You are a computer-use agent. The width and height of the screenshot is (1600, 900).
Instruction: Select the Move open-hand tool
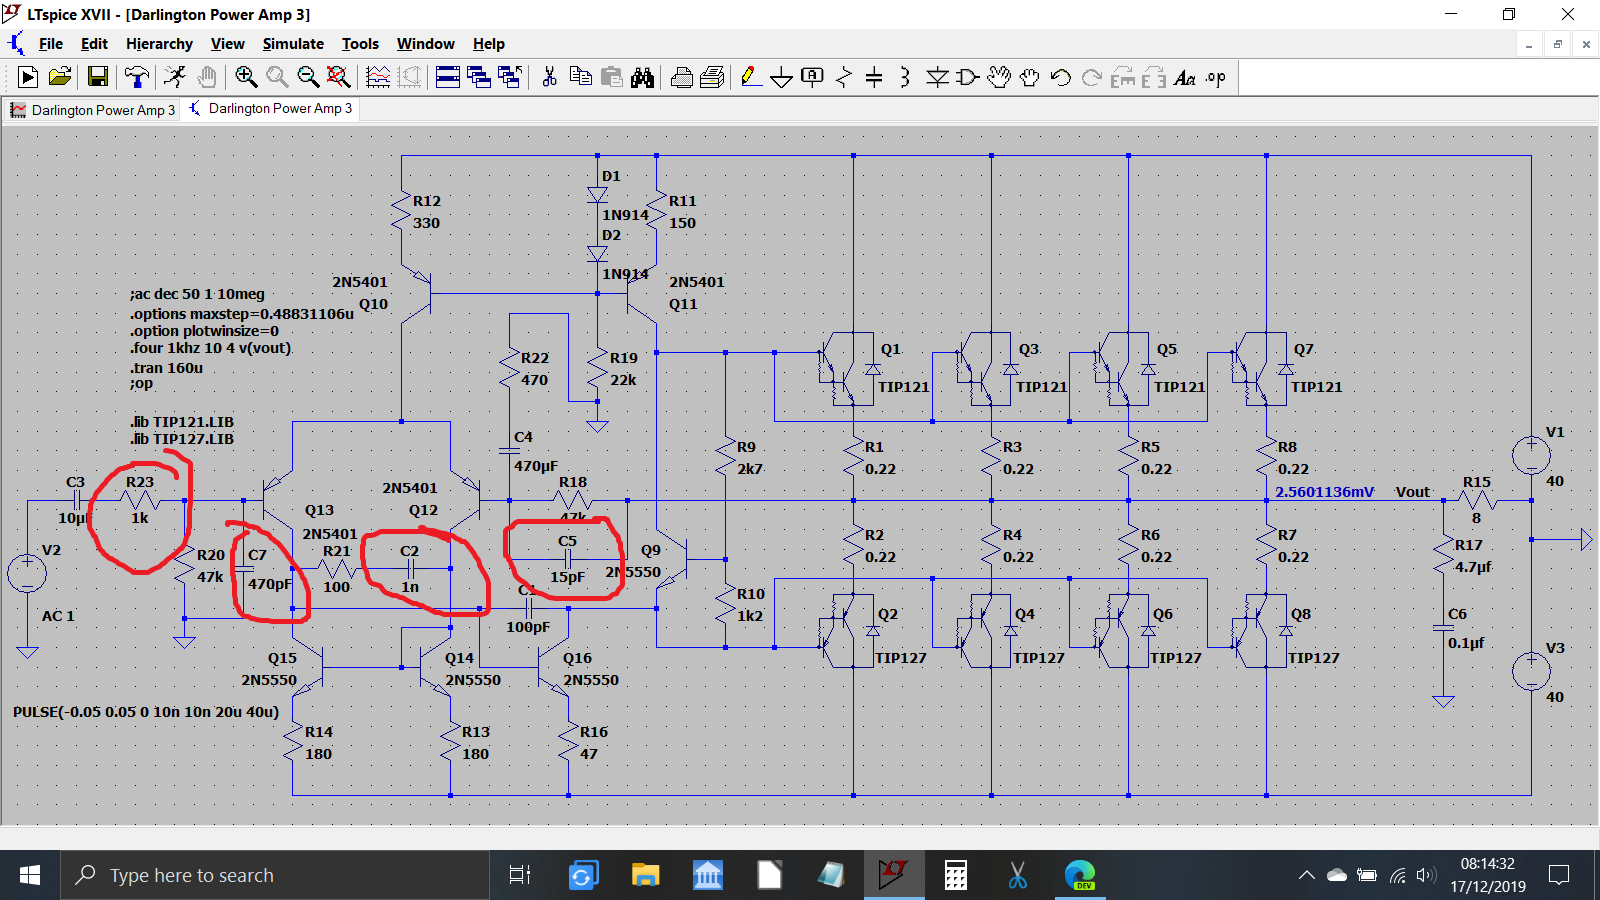(x=999, y=77)
